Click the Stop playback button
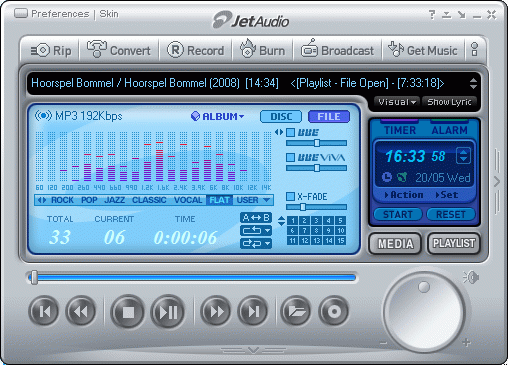508x365 pixels. point(128,312)
